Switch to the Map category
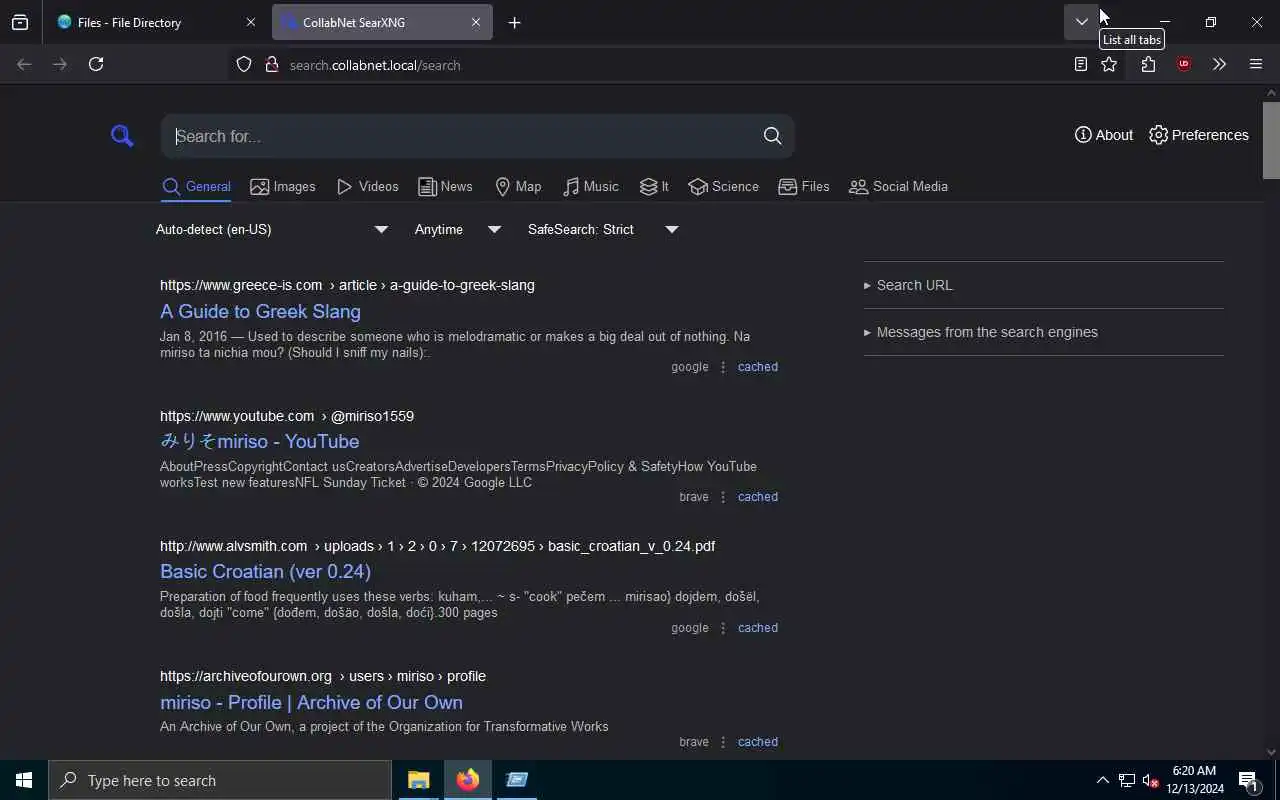1280x800 pixels. pyautogui.click(x=518, y=186)
